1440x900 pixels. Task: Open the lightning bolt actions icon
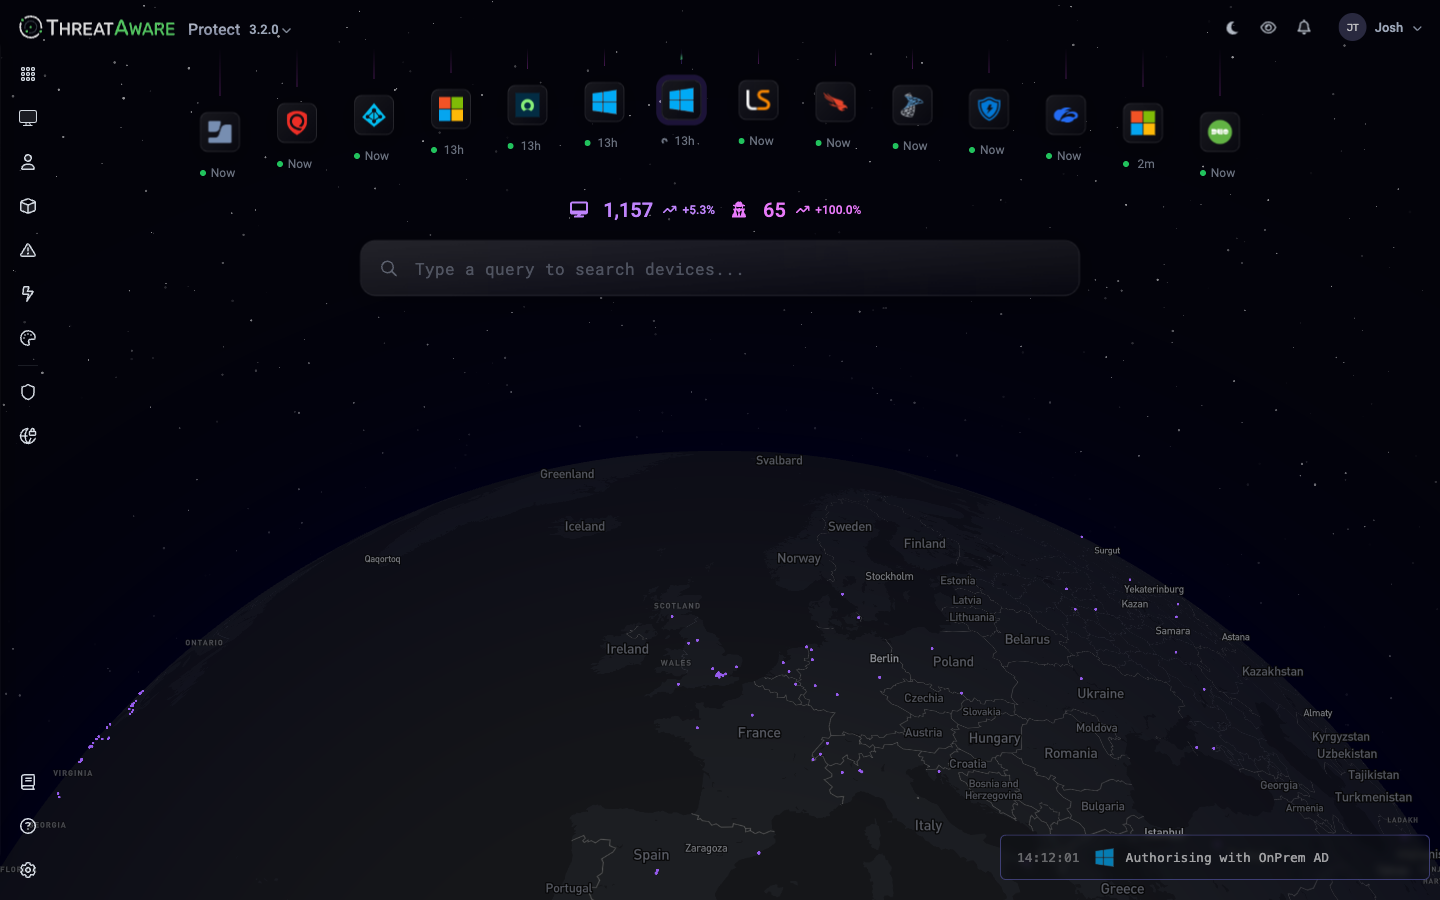28,294
